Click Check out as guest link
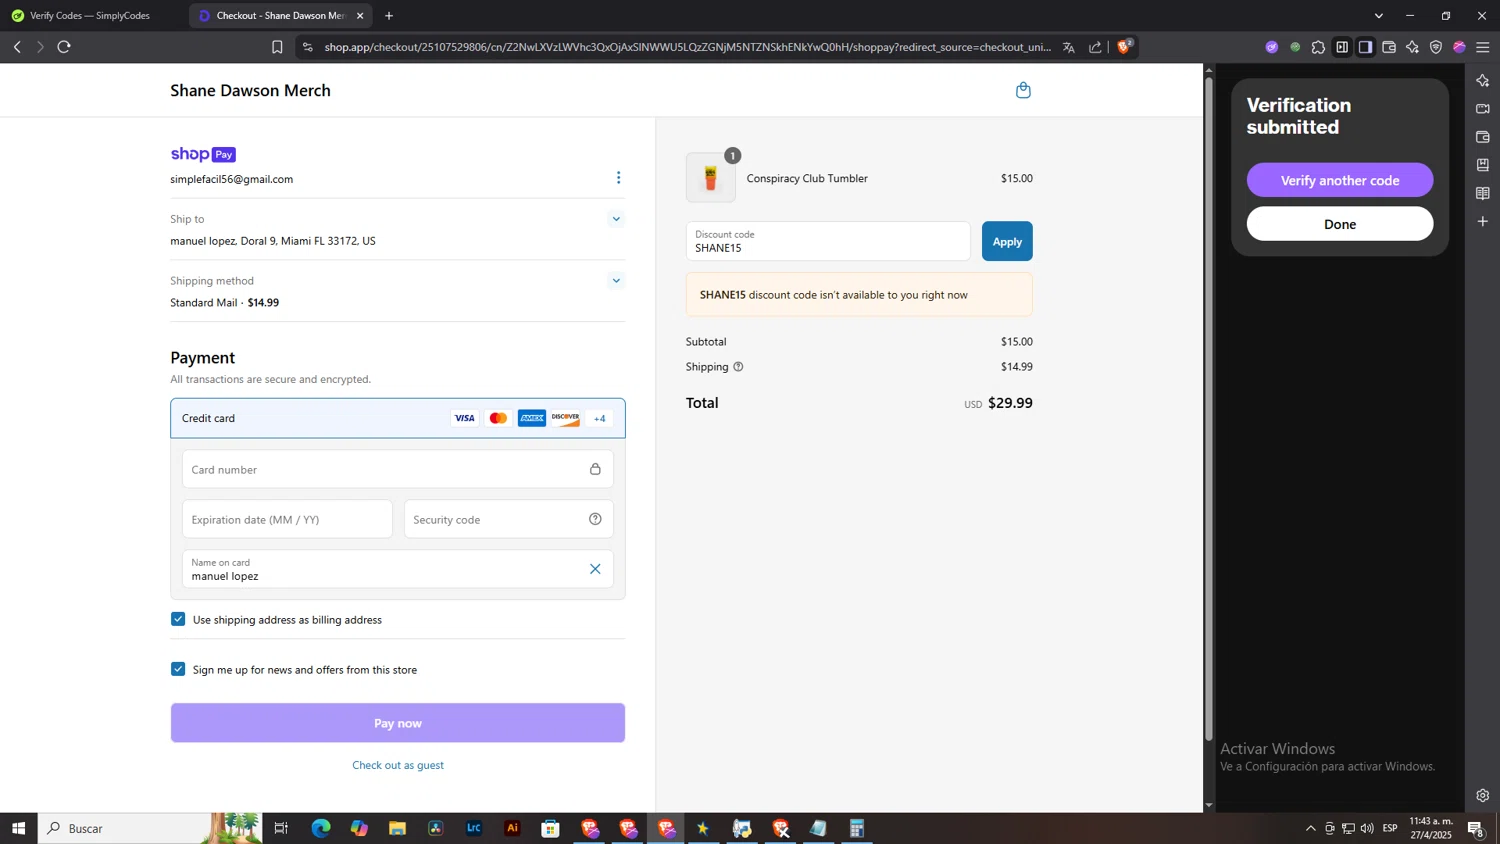Screen dimensions: 1500x844 pos(398,765)
